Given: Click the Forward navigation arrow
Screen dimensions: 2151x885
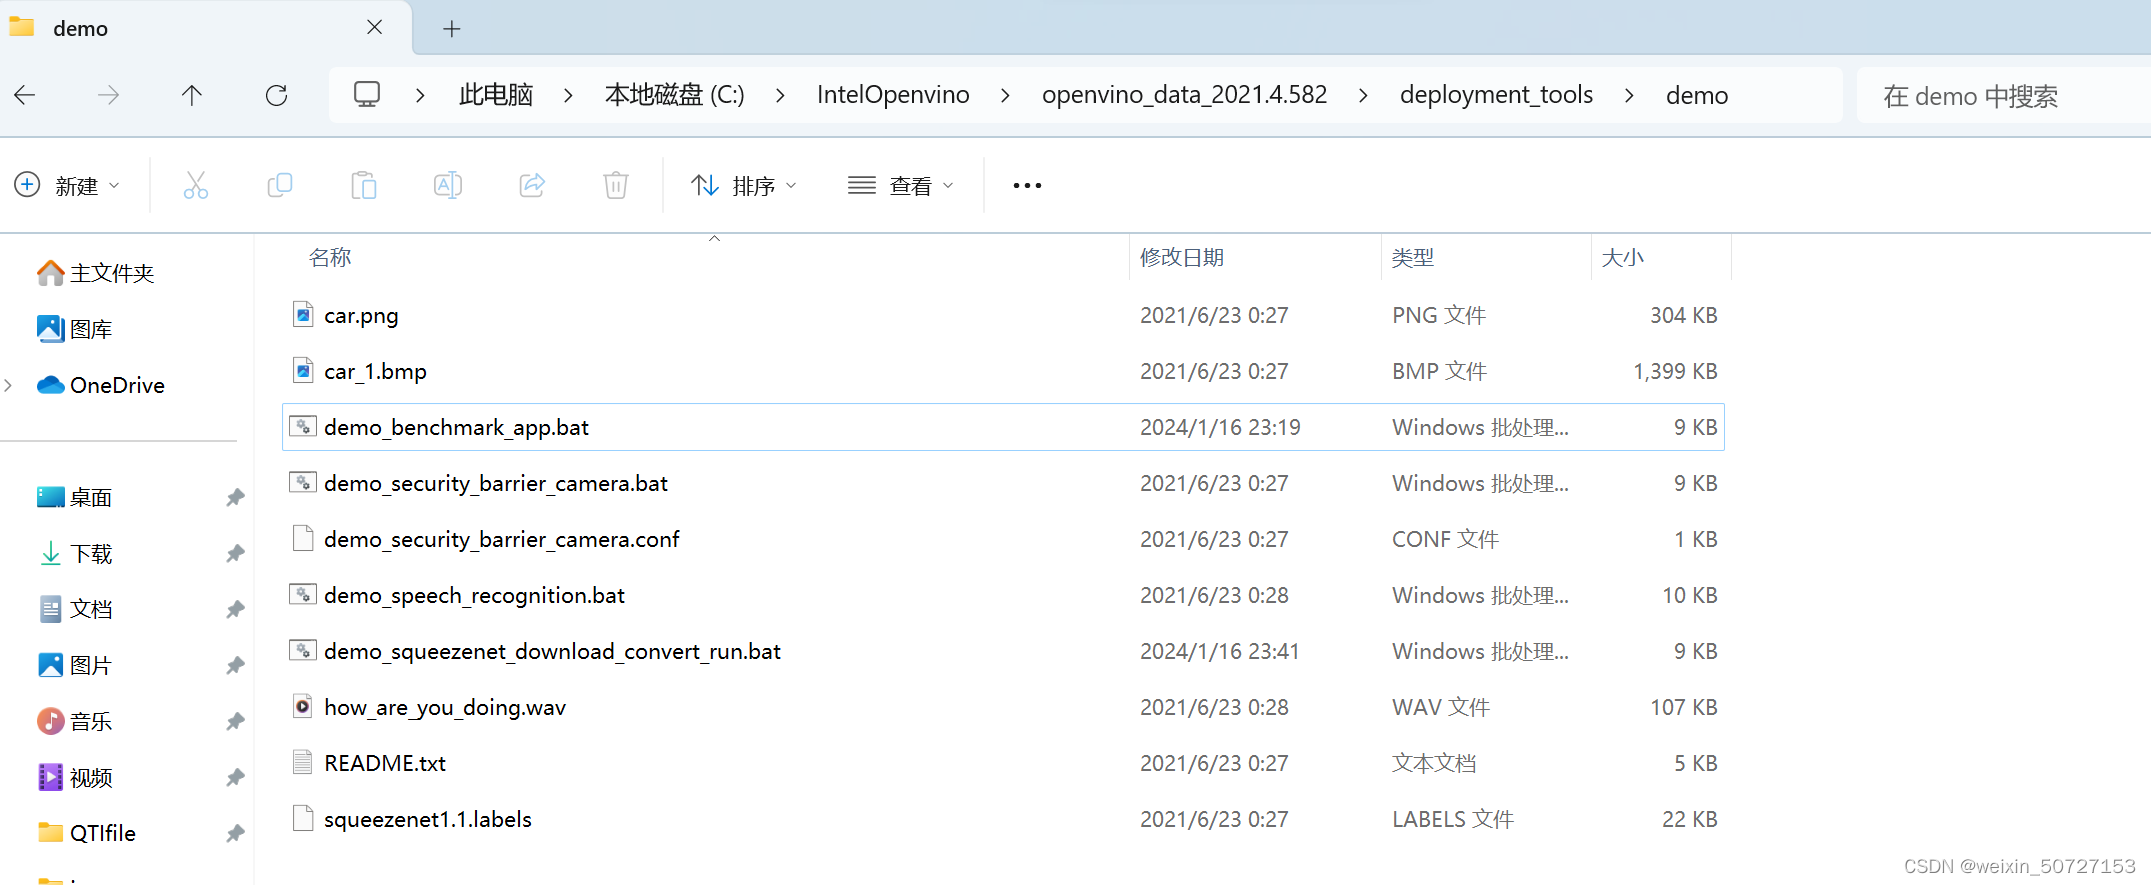Looking at the screenshot, I should coord(108,95).
